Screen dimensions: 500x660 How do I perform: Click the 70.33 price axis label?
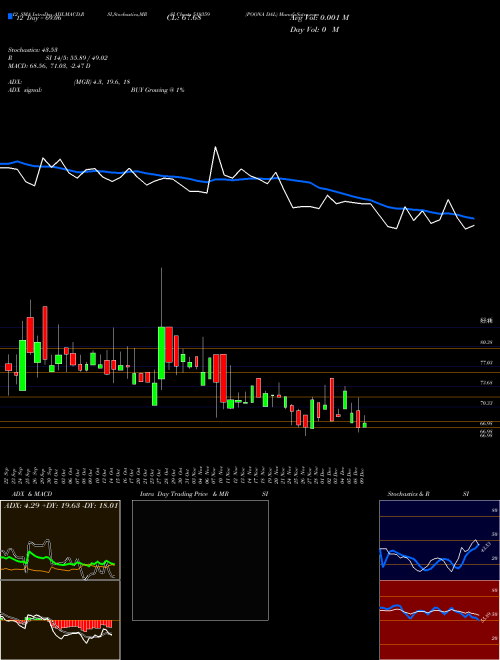[486, 403]
